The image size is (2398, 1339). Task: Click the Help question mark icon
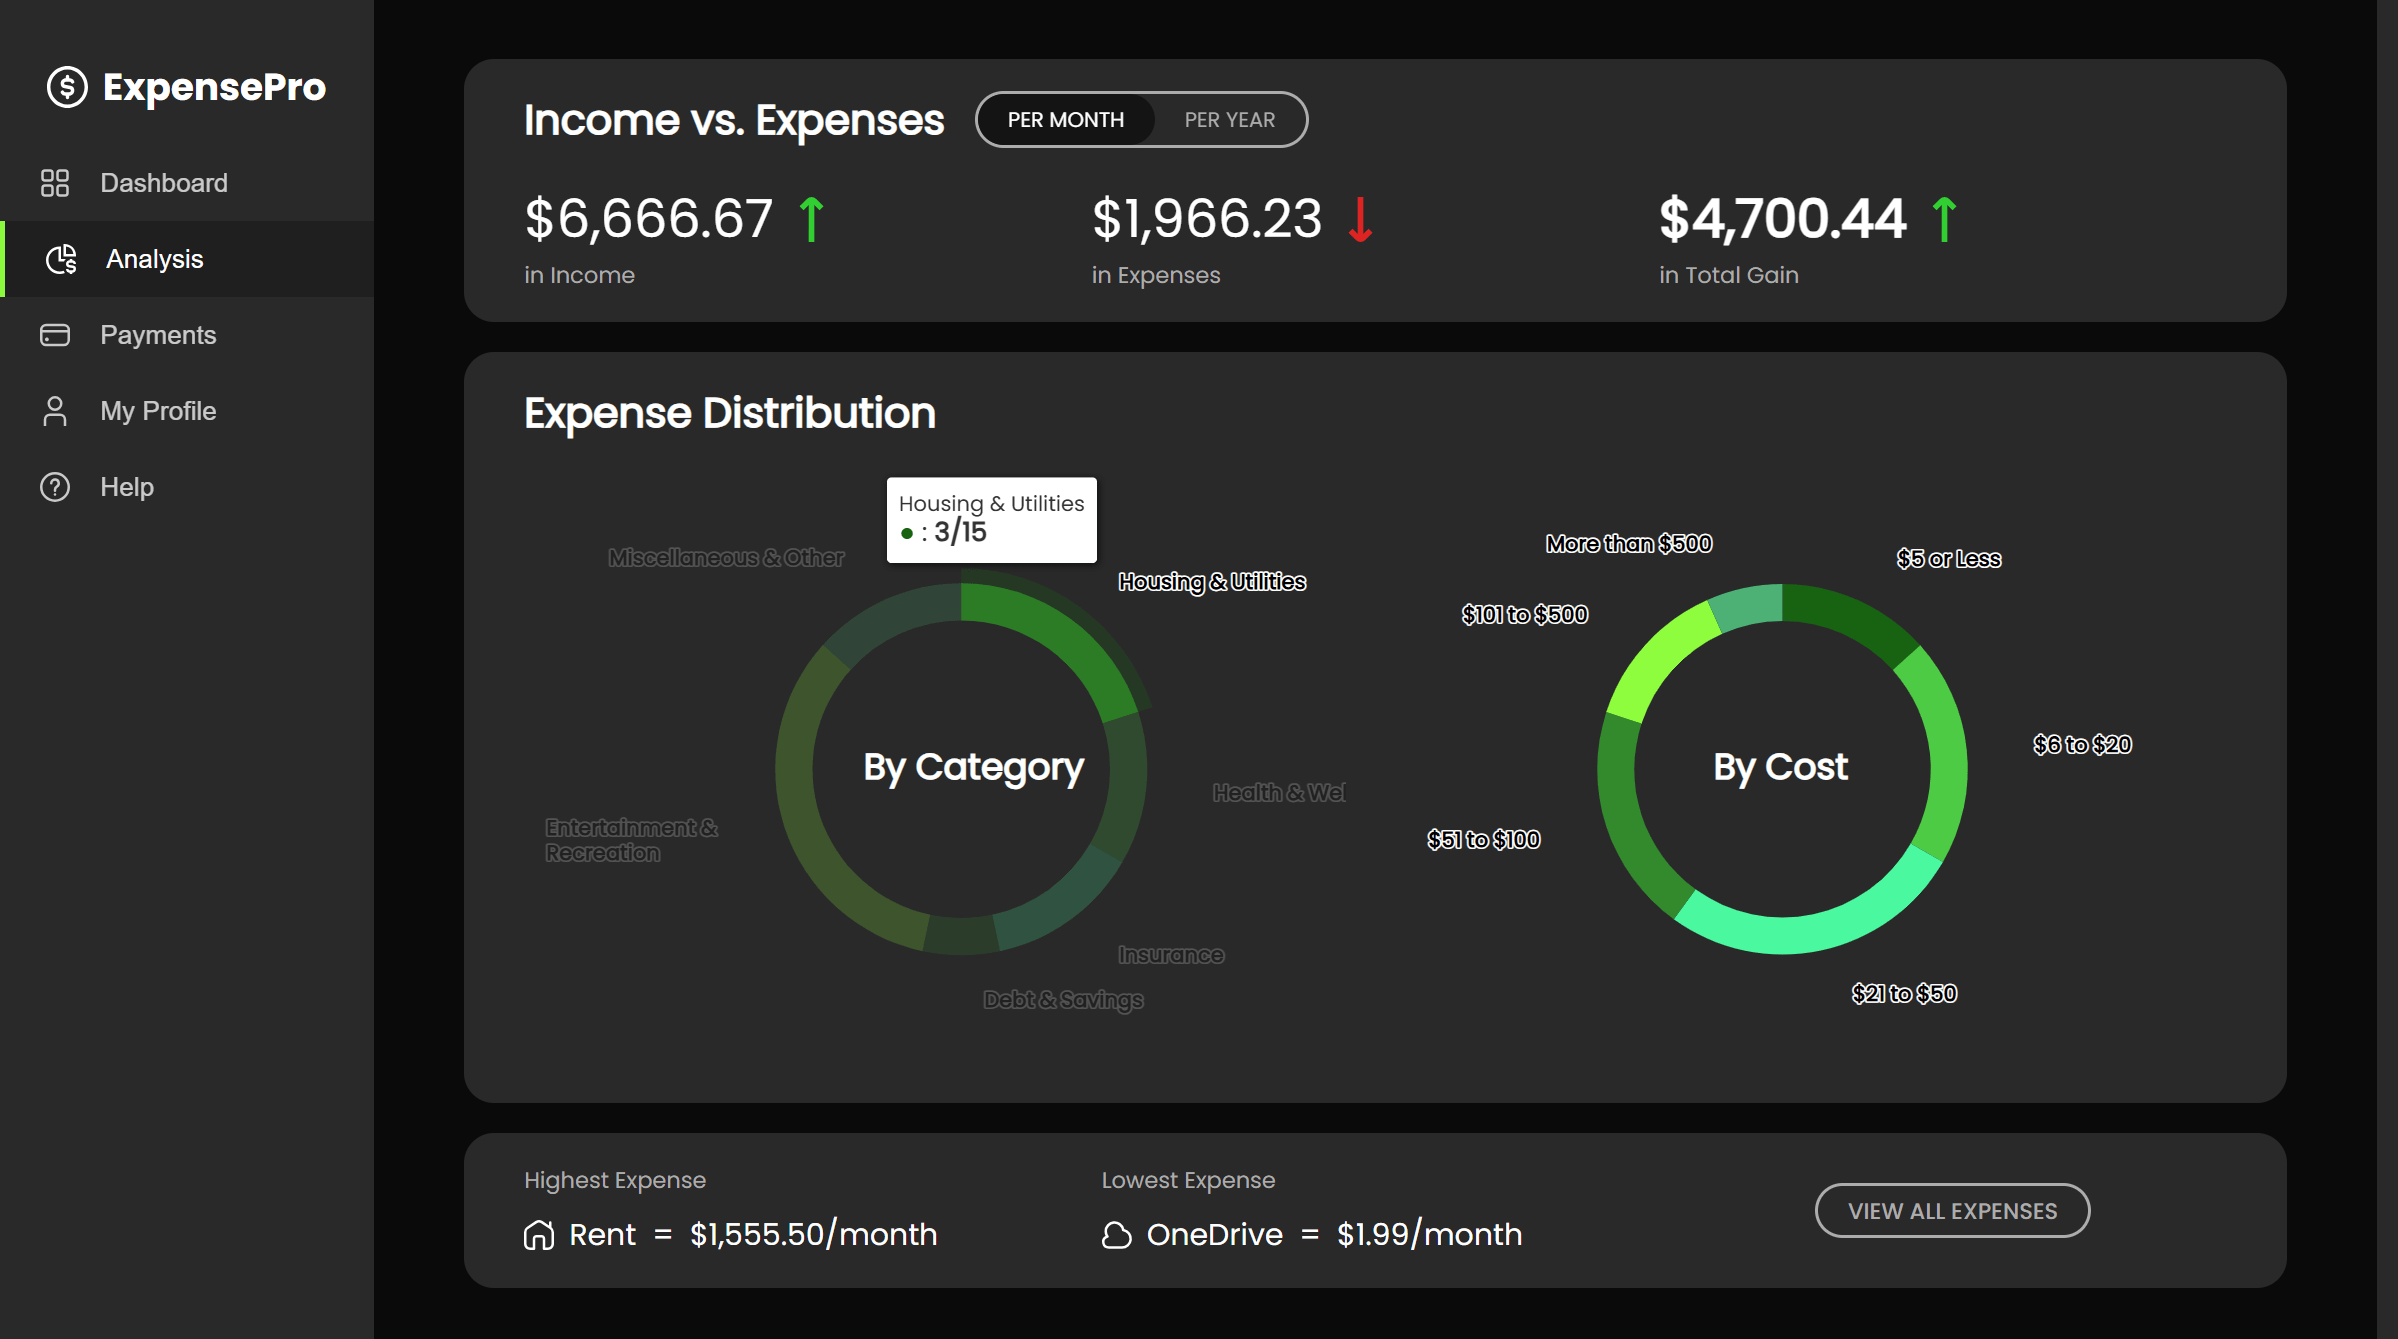pyautogui.click(x=55, y=487)
